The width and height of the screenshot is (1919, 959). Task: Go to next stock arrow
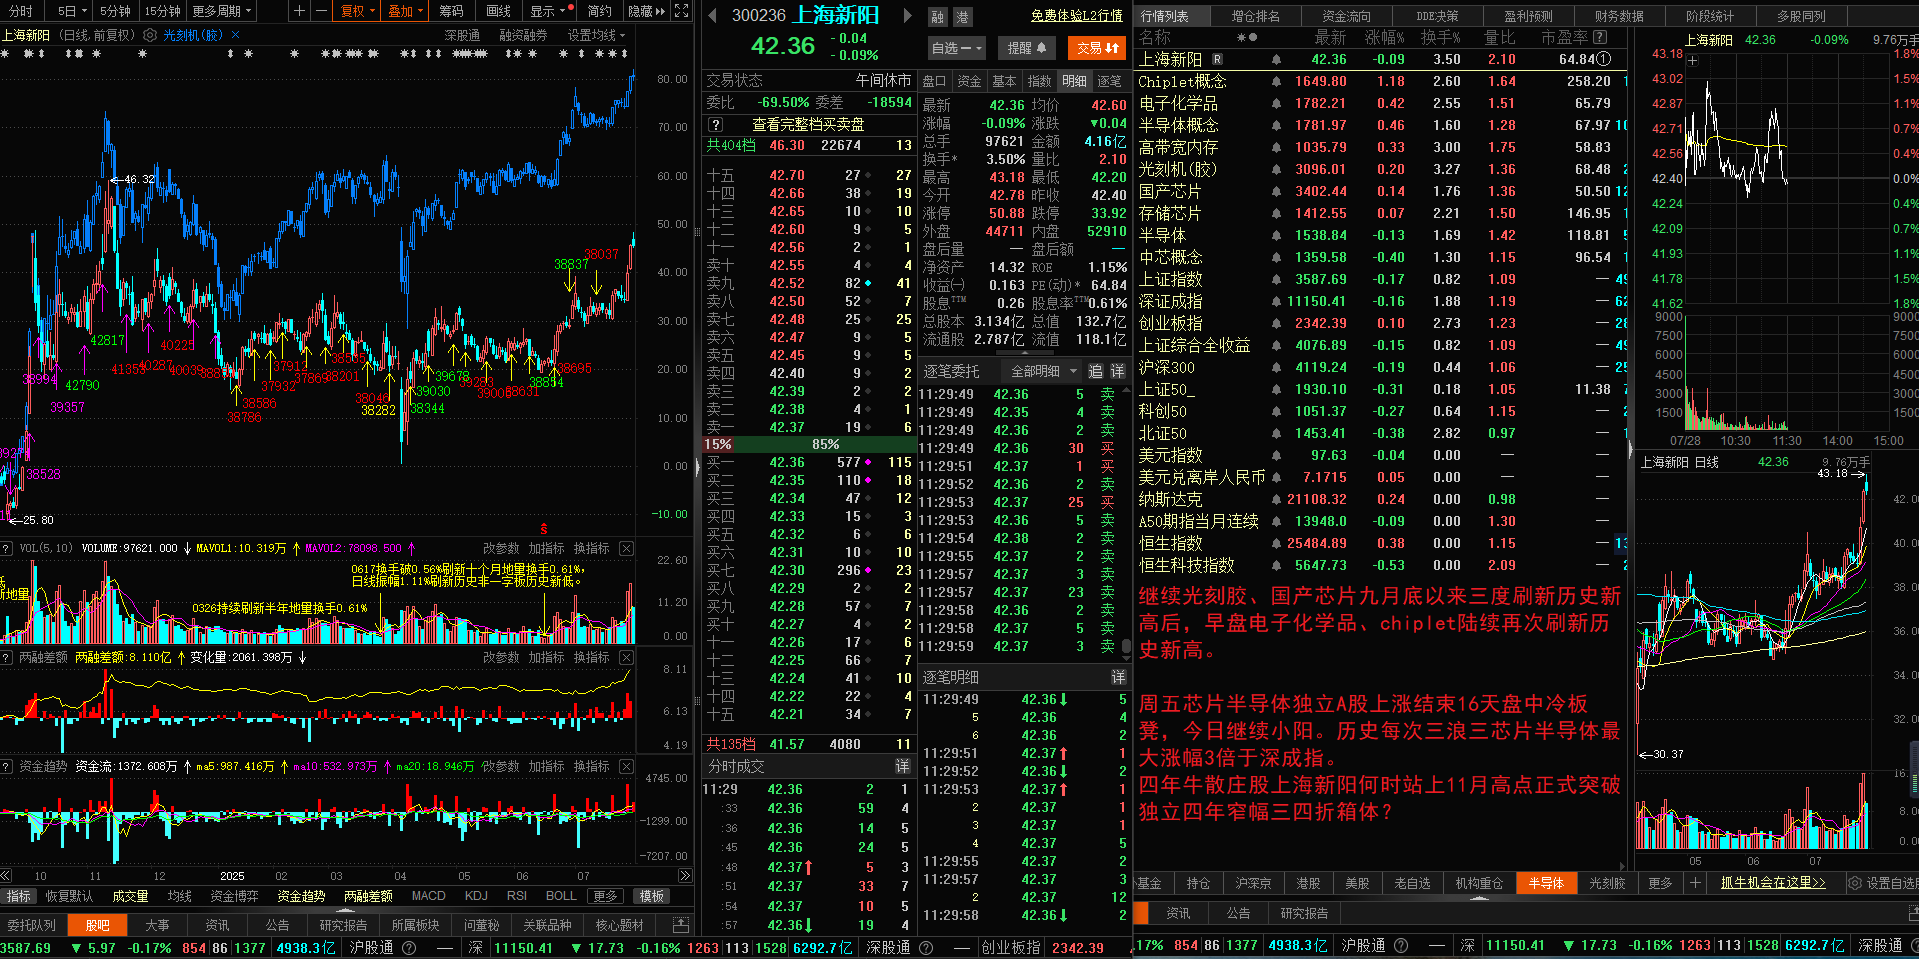(x=907, y=15)
